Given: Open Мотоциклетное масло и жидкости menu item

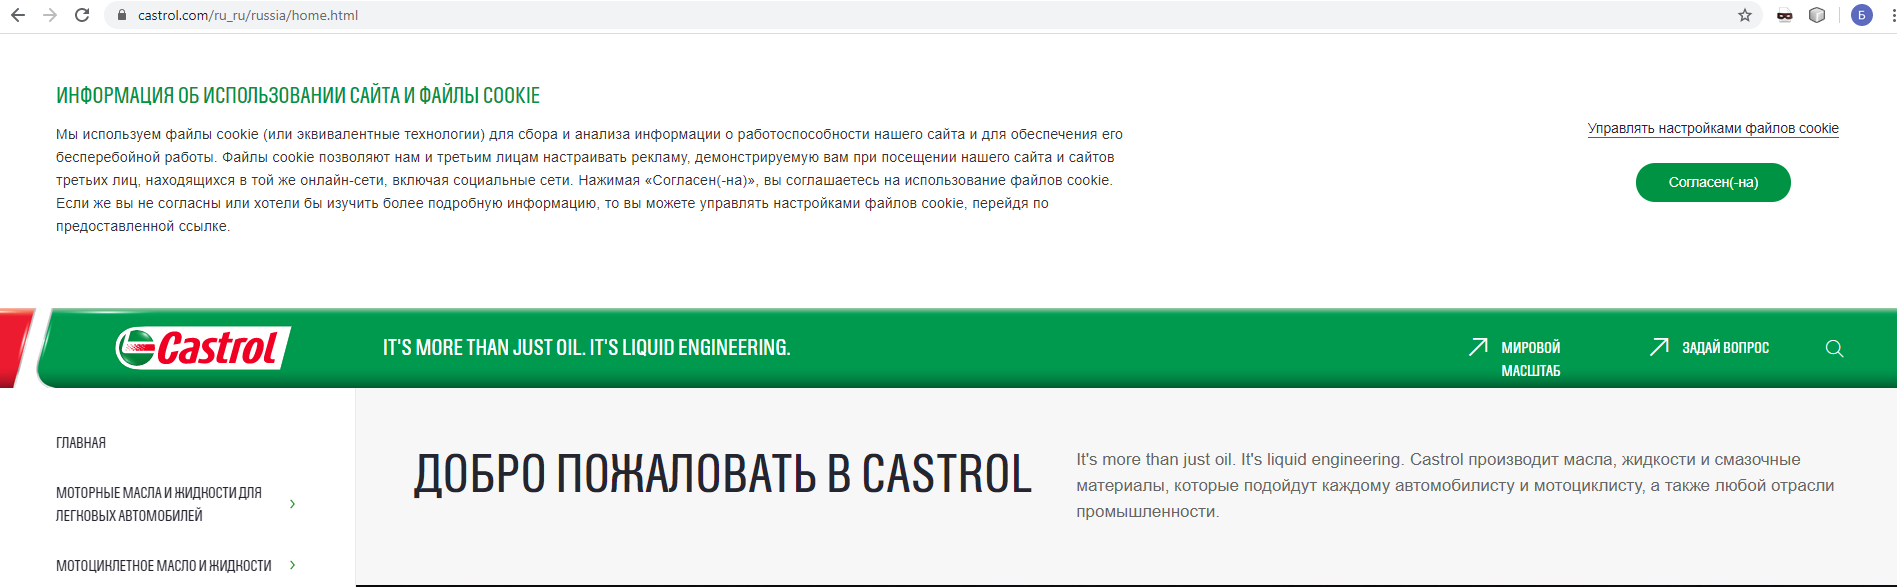Looking at the screenshot, I should [x=164, y=566].
